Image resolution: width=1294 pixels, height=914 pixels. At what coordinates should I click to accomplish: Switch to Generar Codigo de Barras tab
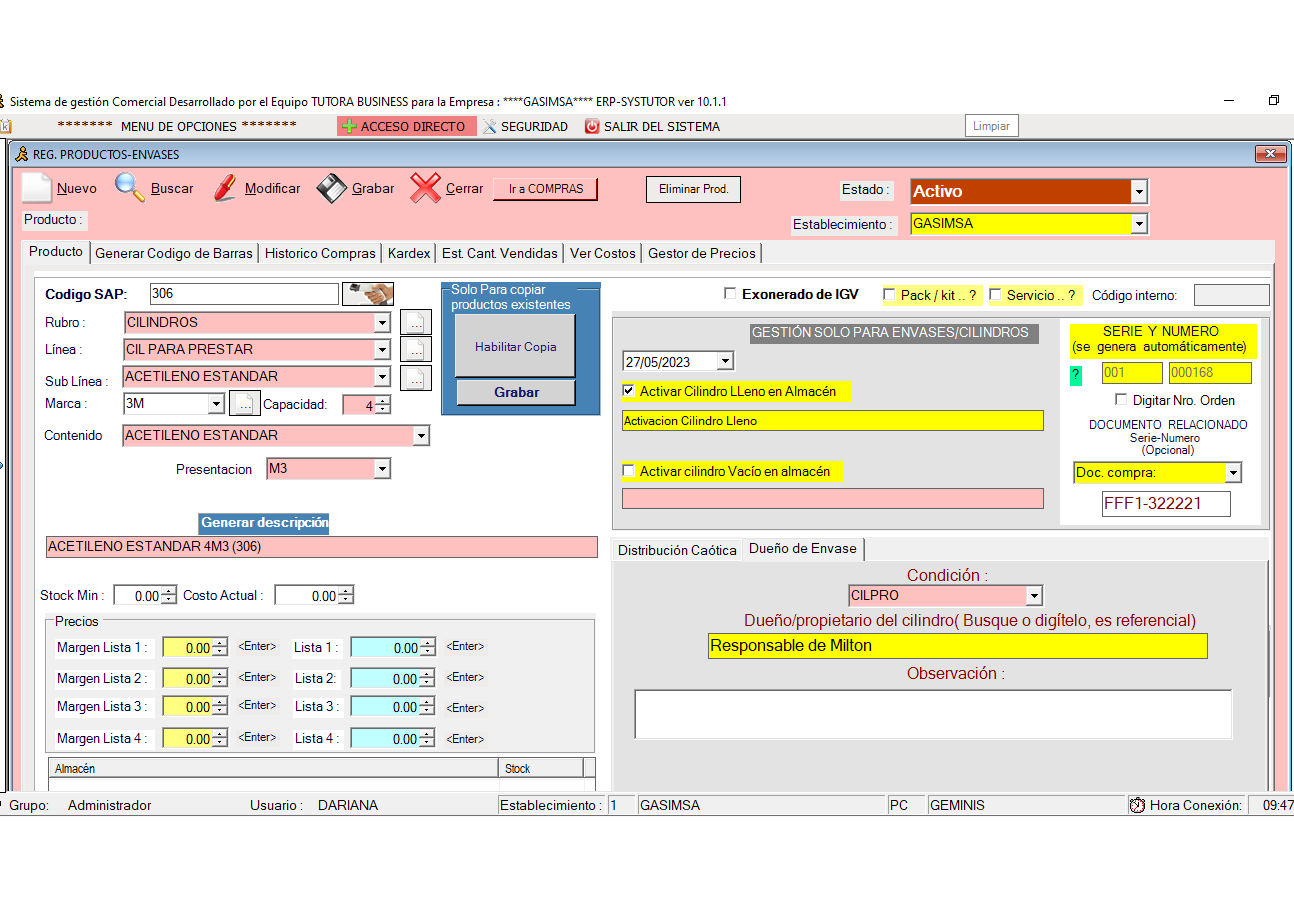[x=174, y=254]
